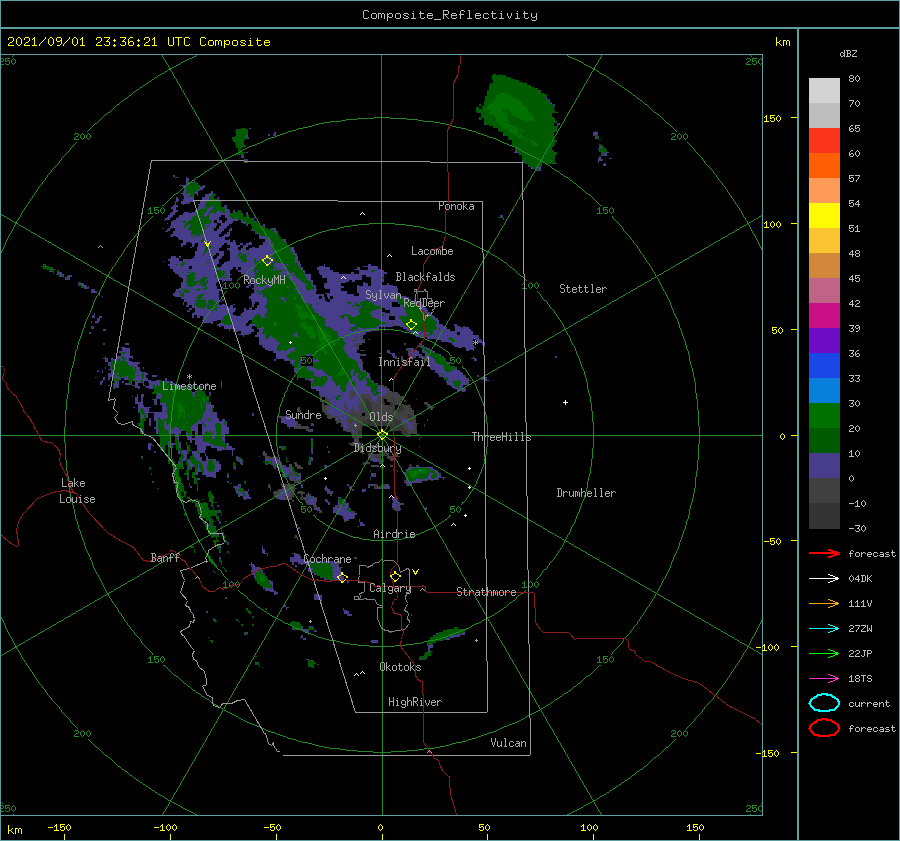This screenshot has width=900, height=841.
Task: Click the yellow diamond marker below Cochrane
Action: (x=342, y=577)
